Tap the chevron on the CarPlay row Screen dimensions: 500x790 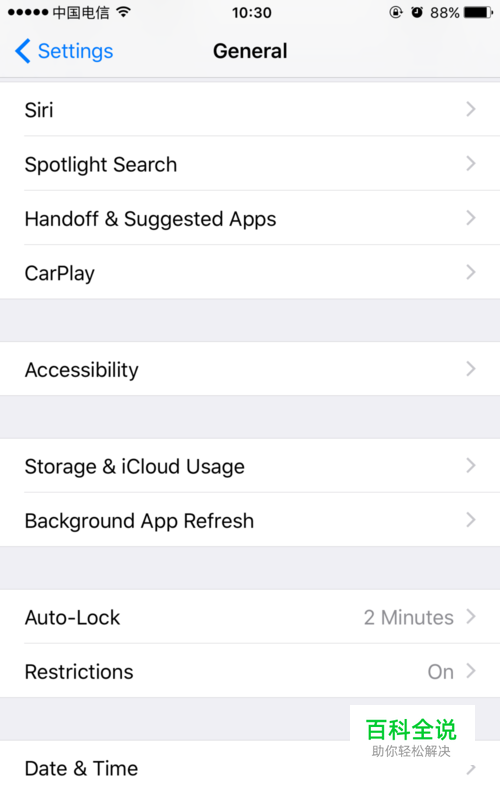click(471, 272)
